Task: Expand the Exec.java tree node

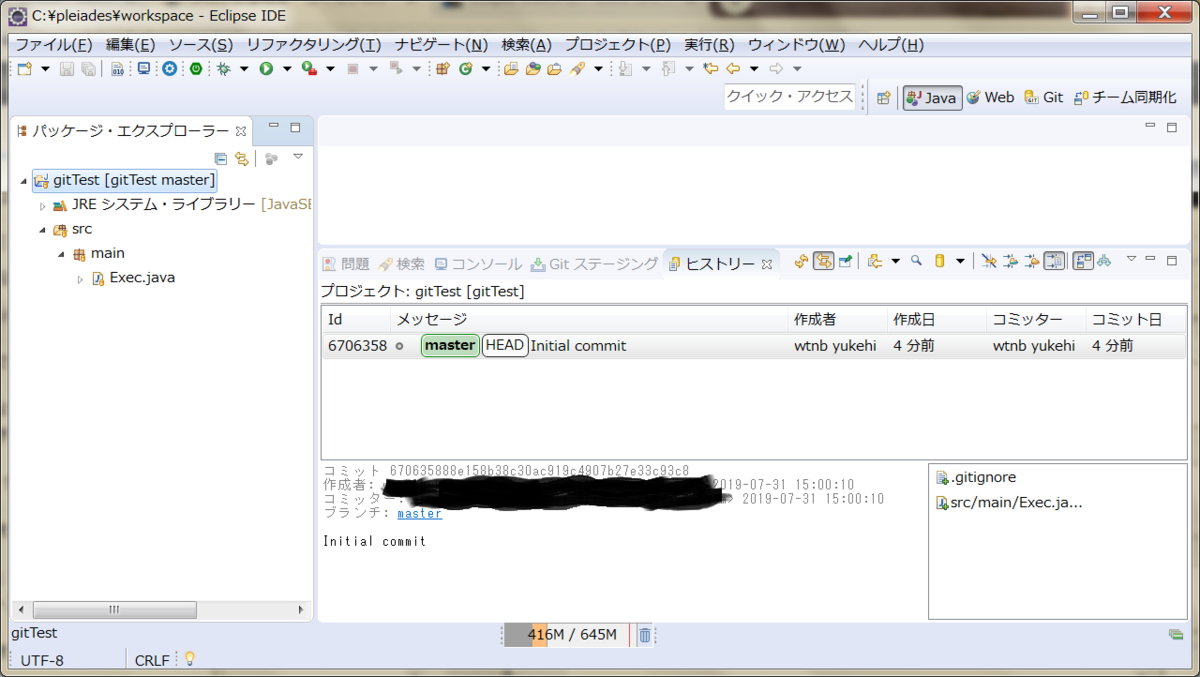Action: [81, 279]
